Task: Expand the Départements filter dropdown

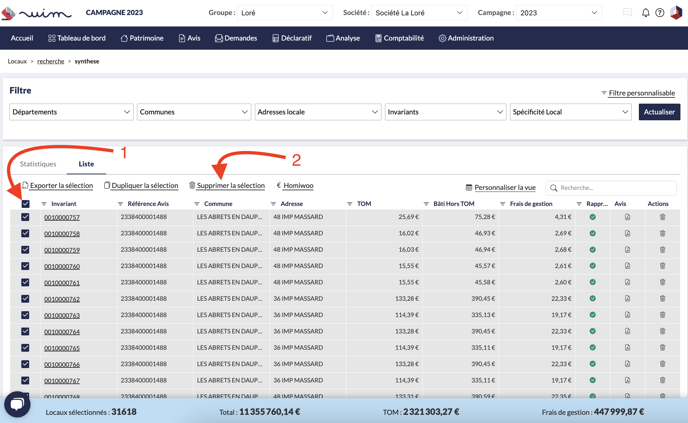Action: (x=71, y=112)
